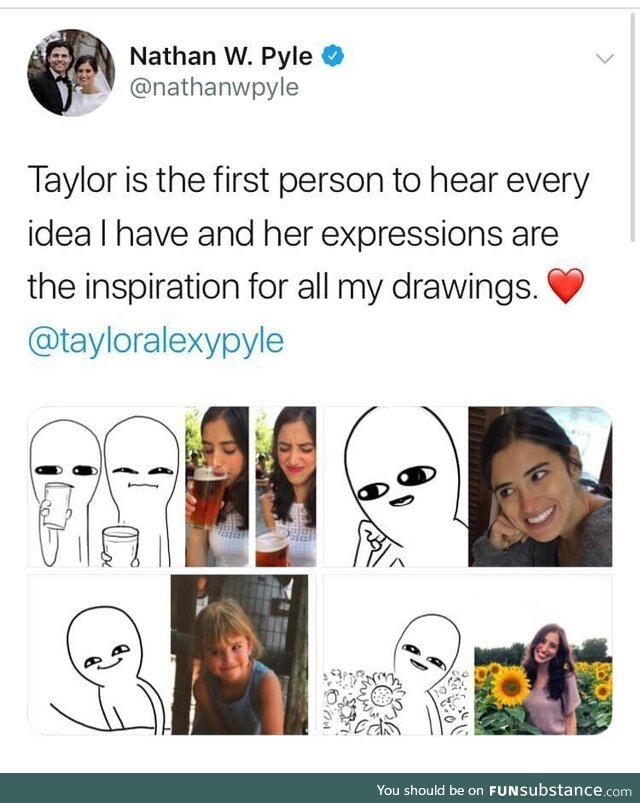Click the woman grimacing at beer photo
Viewport: 640px width, 803px height.
286,487
